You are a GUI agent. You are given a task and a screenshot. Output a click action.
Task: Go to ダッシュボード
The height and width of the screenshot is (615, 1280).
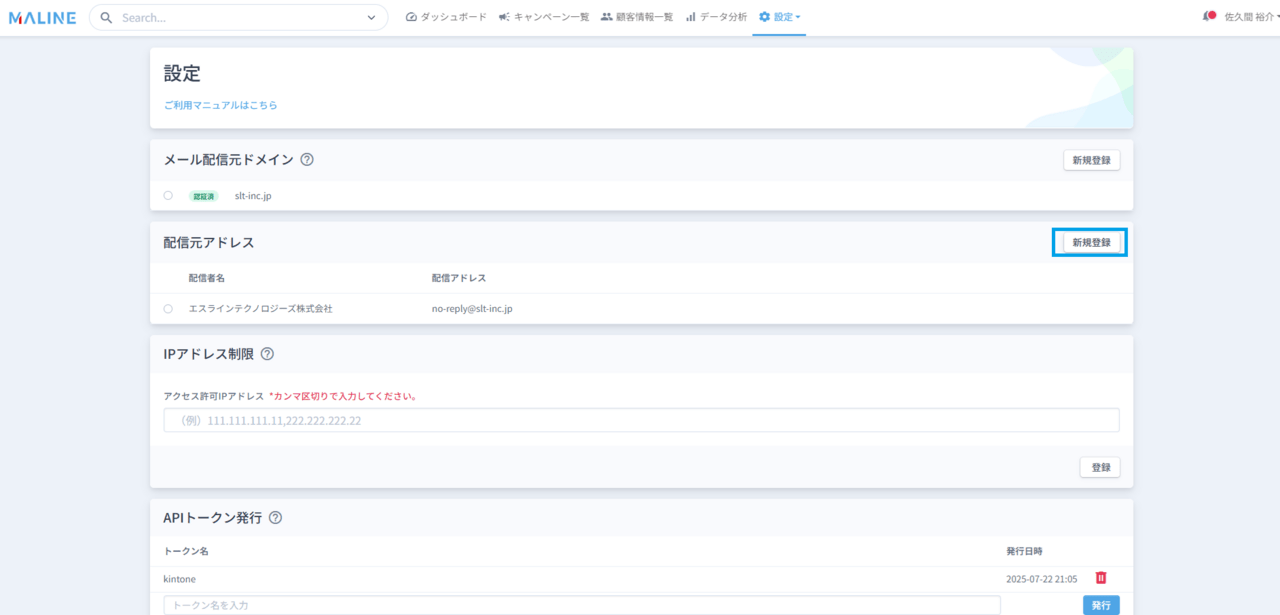click(x=447, y=17)
